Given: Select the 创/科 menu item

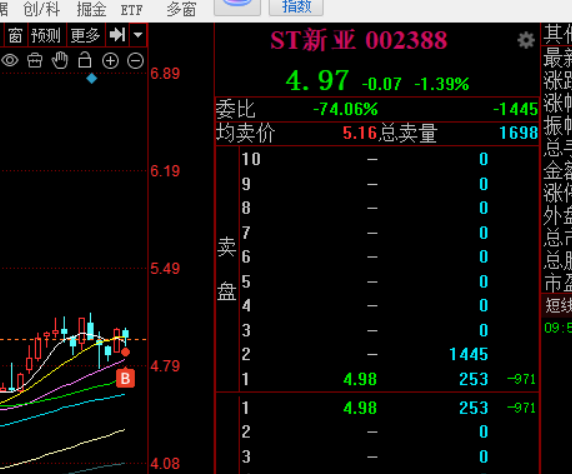Looking at the screenshot, I should [42, 9].
